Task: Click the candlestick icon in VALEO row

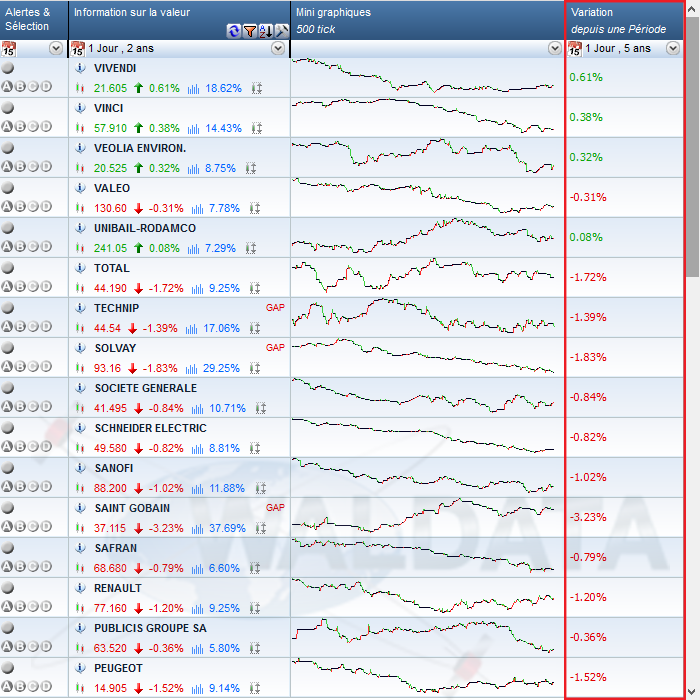Action: 80,208
